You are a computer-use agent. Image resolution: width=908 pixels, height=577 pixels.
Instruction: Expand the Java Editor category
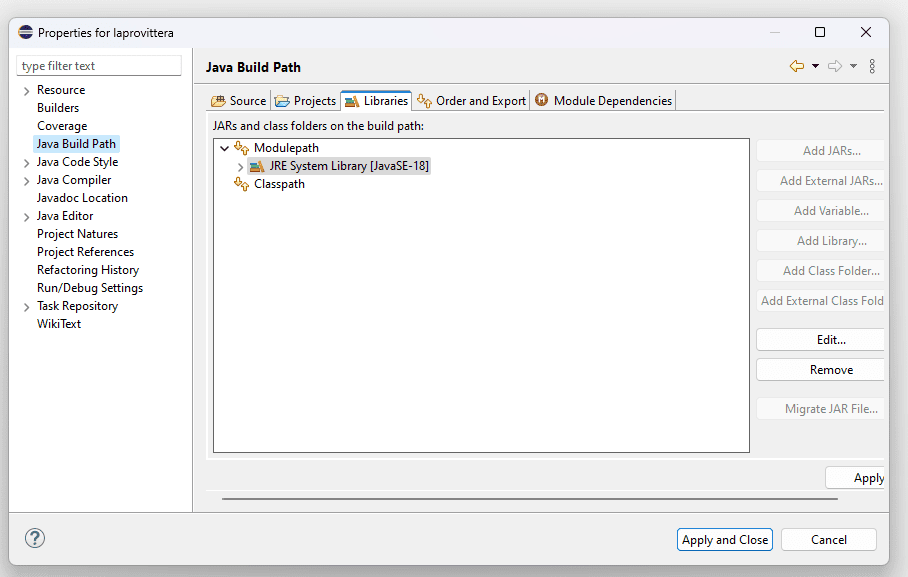tap(26, 217)
